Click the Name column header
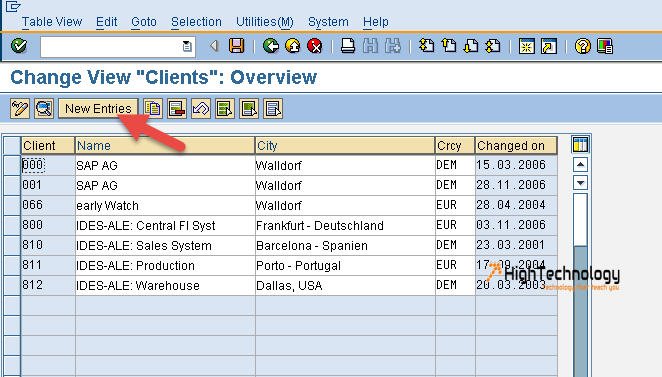This screenshot has height=377, width=662. click(x=165, y=145)
